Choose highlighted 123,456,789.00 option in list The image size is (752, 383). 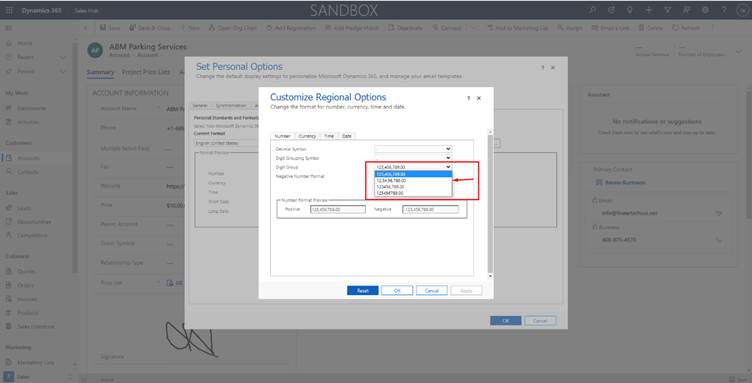tap(413, 174)
